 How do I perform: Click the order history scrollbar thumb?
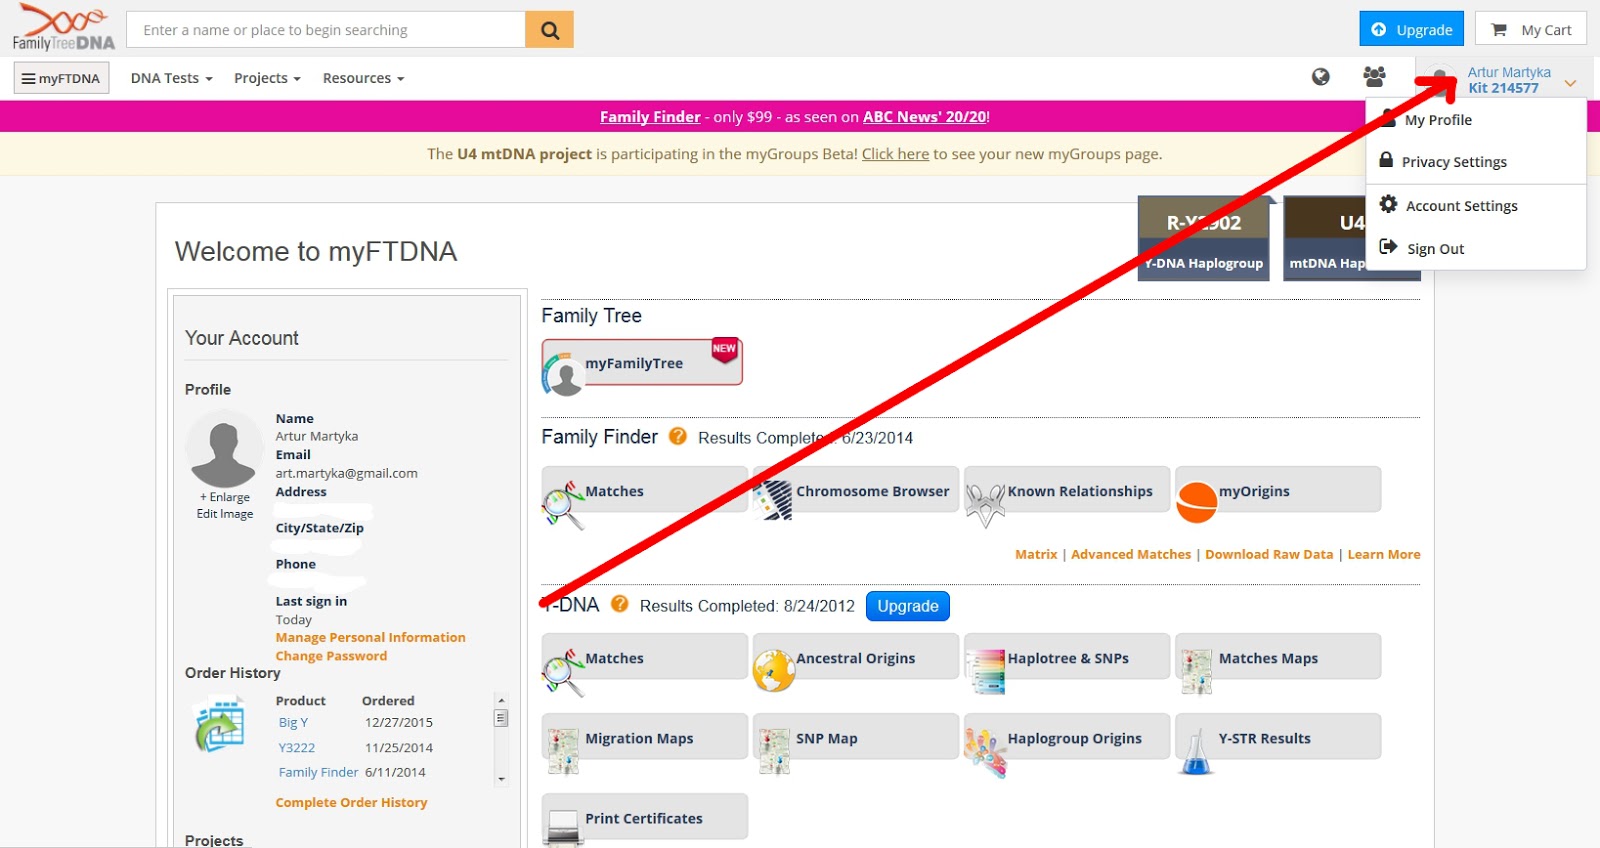(501, 718)
